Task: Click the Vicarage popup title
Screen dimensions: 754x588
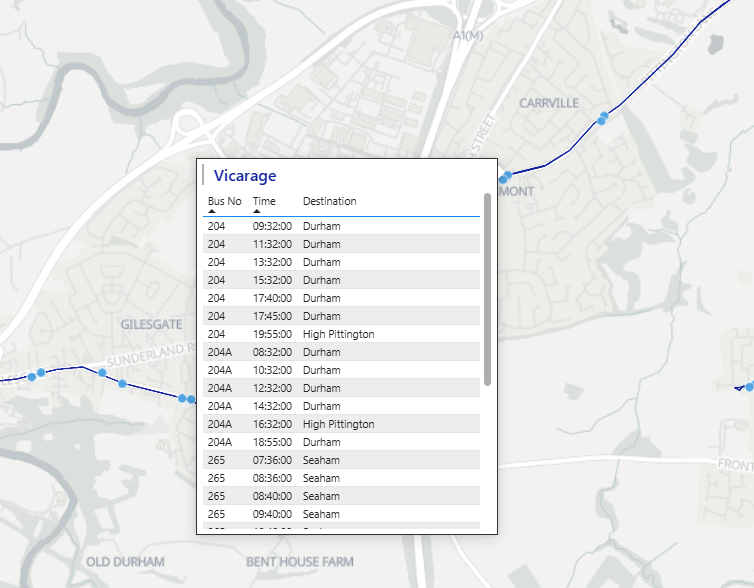Action: [245, 176]
